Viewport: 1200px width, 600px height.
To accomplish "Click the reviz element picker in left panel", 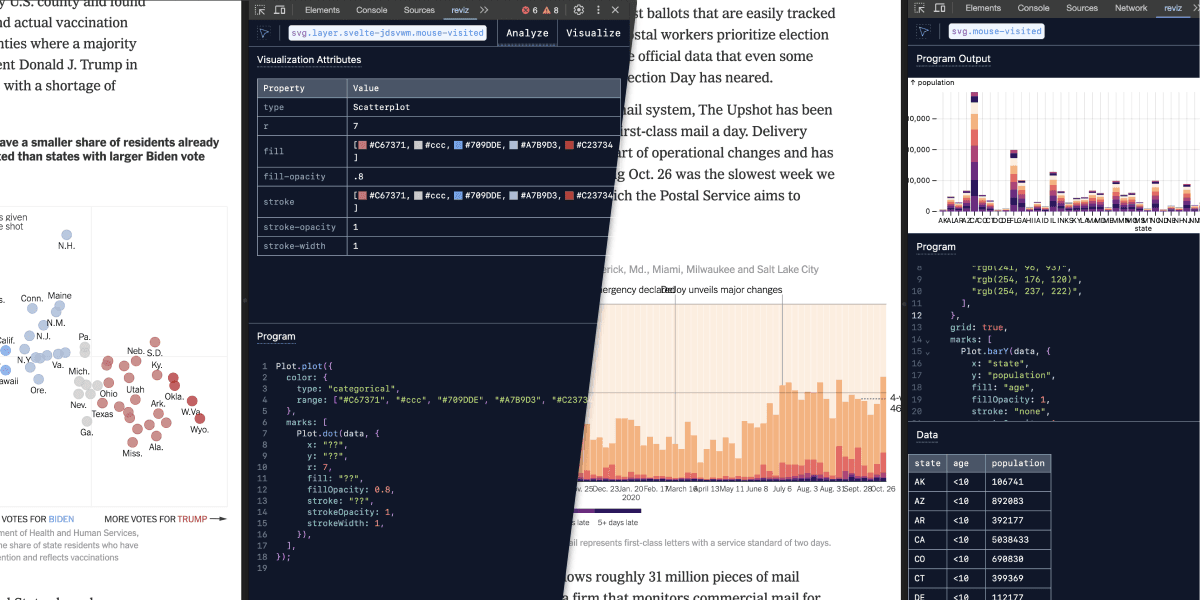I will coord(264,32).
